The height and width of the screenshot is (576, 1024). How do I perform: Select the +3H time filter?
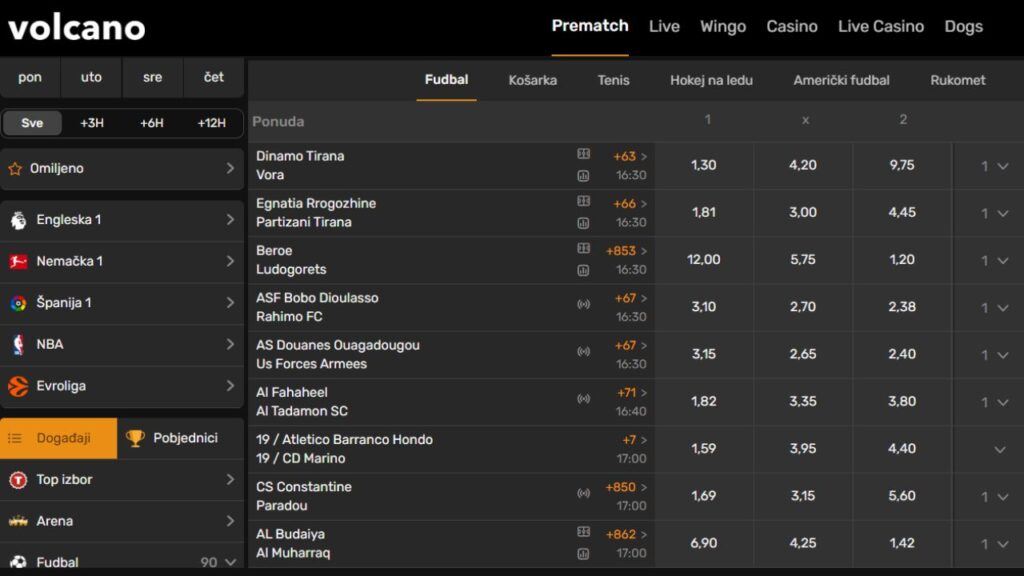(92, 123)
